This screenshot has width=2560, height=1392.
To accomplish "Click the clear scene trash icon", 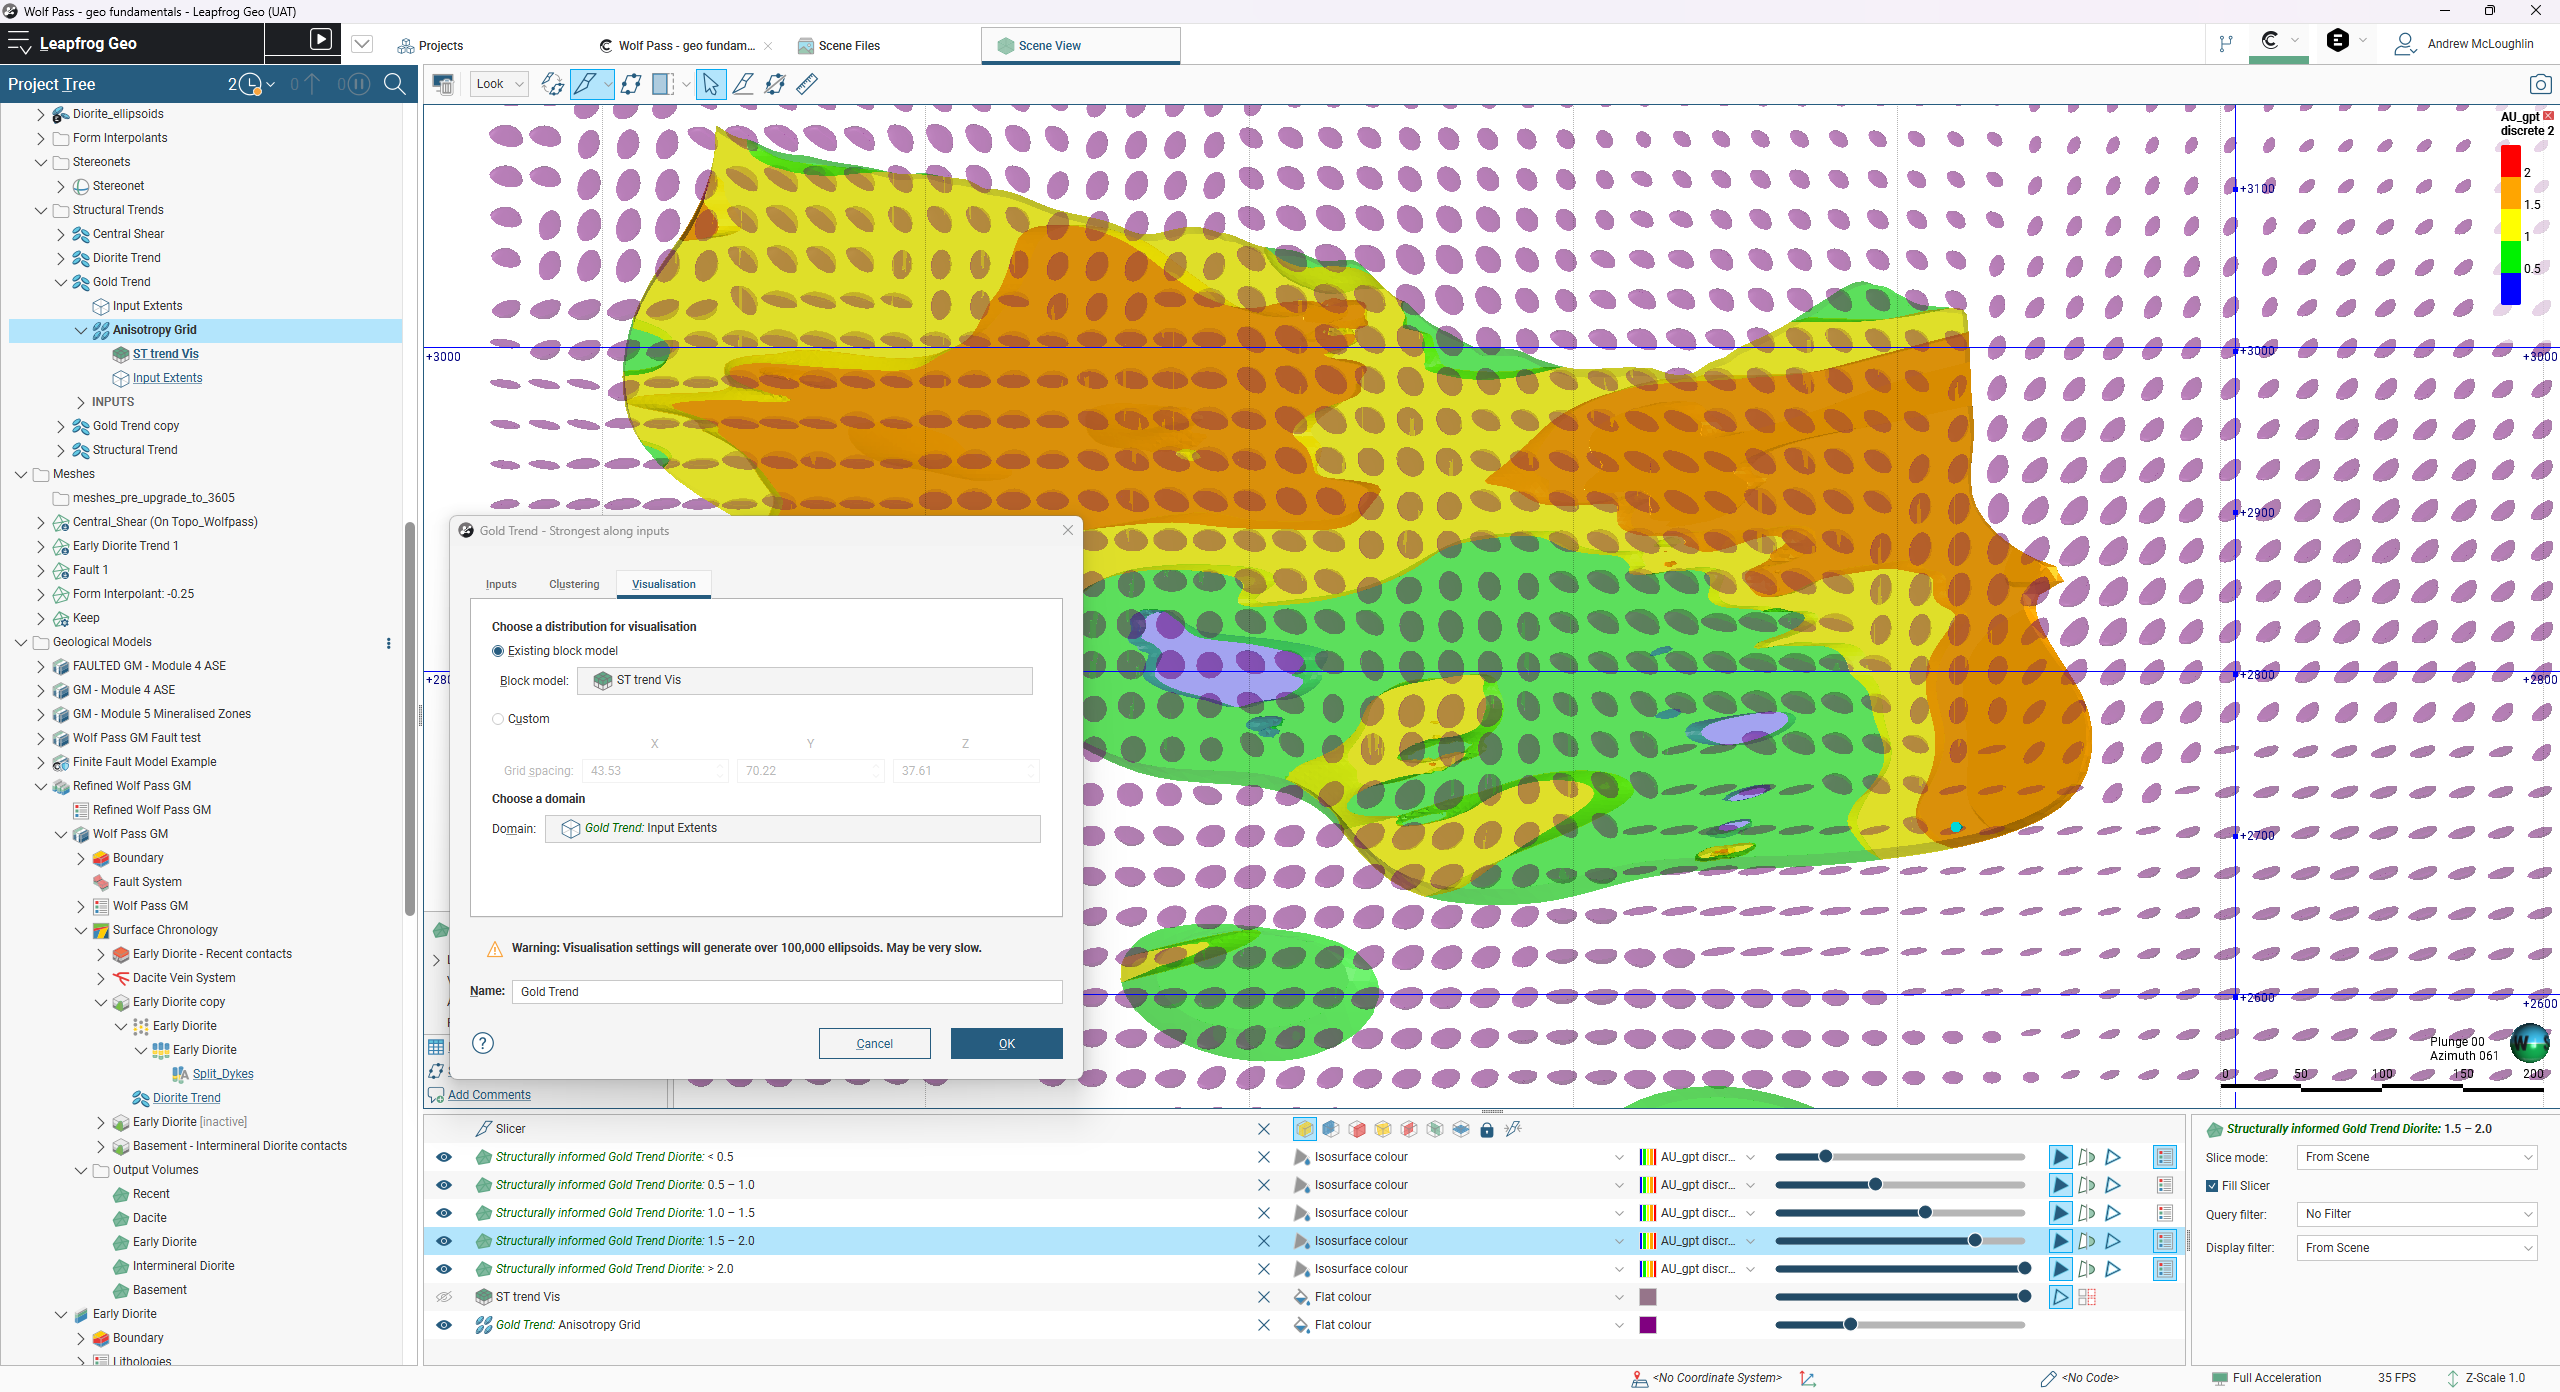I will (x=443, y=84).
